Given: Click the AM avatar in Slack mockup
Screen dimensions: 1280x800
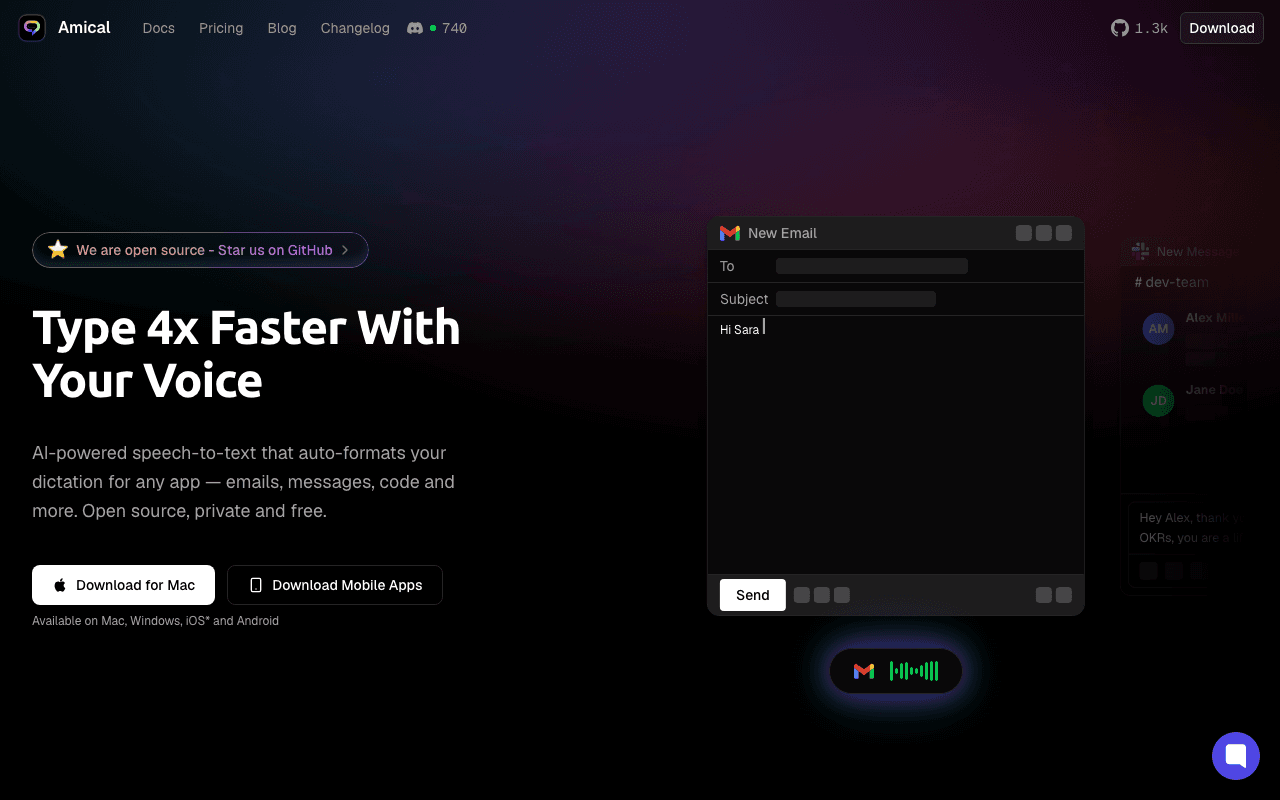Looking at the screenshot, I should click(x=1158, y=328).
